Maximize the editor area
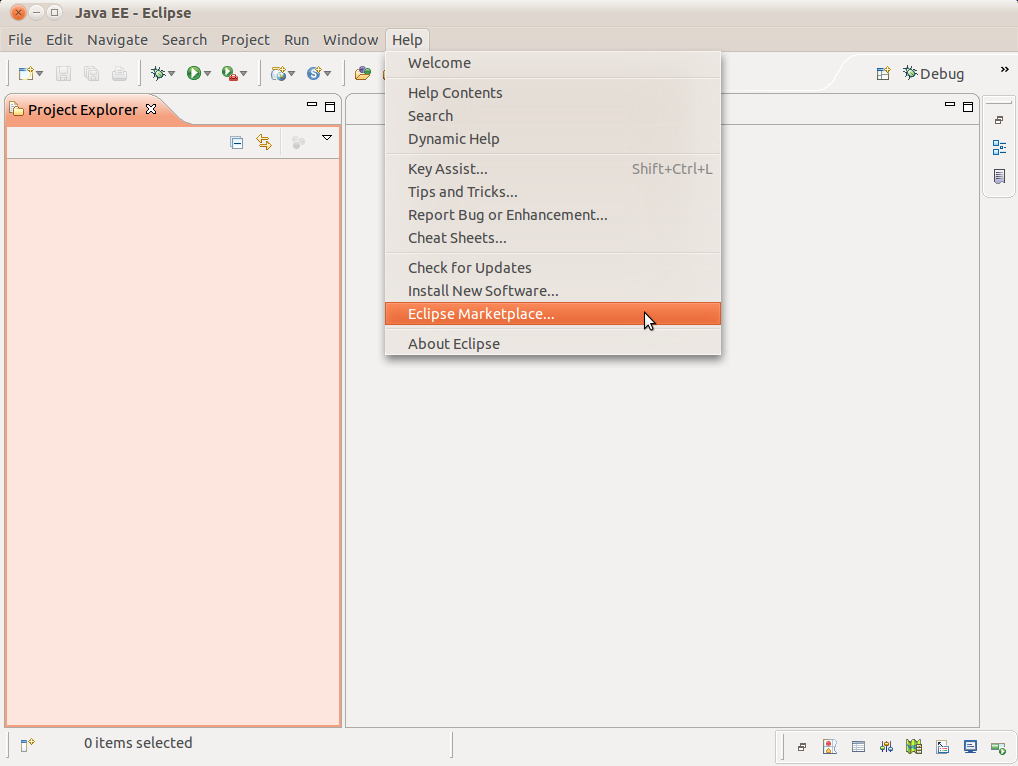 (x=968, y=106)
